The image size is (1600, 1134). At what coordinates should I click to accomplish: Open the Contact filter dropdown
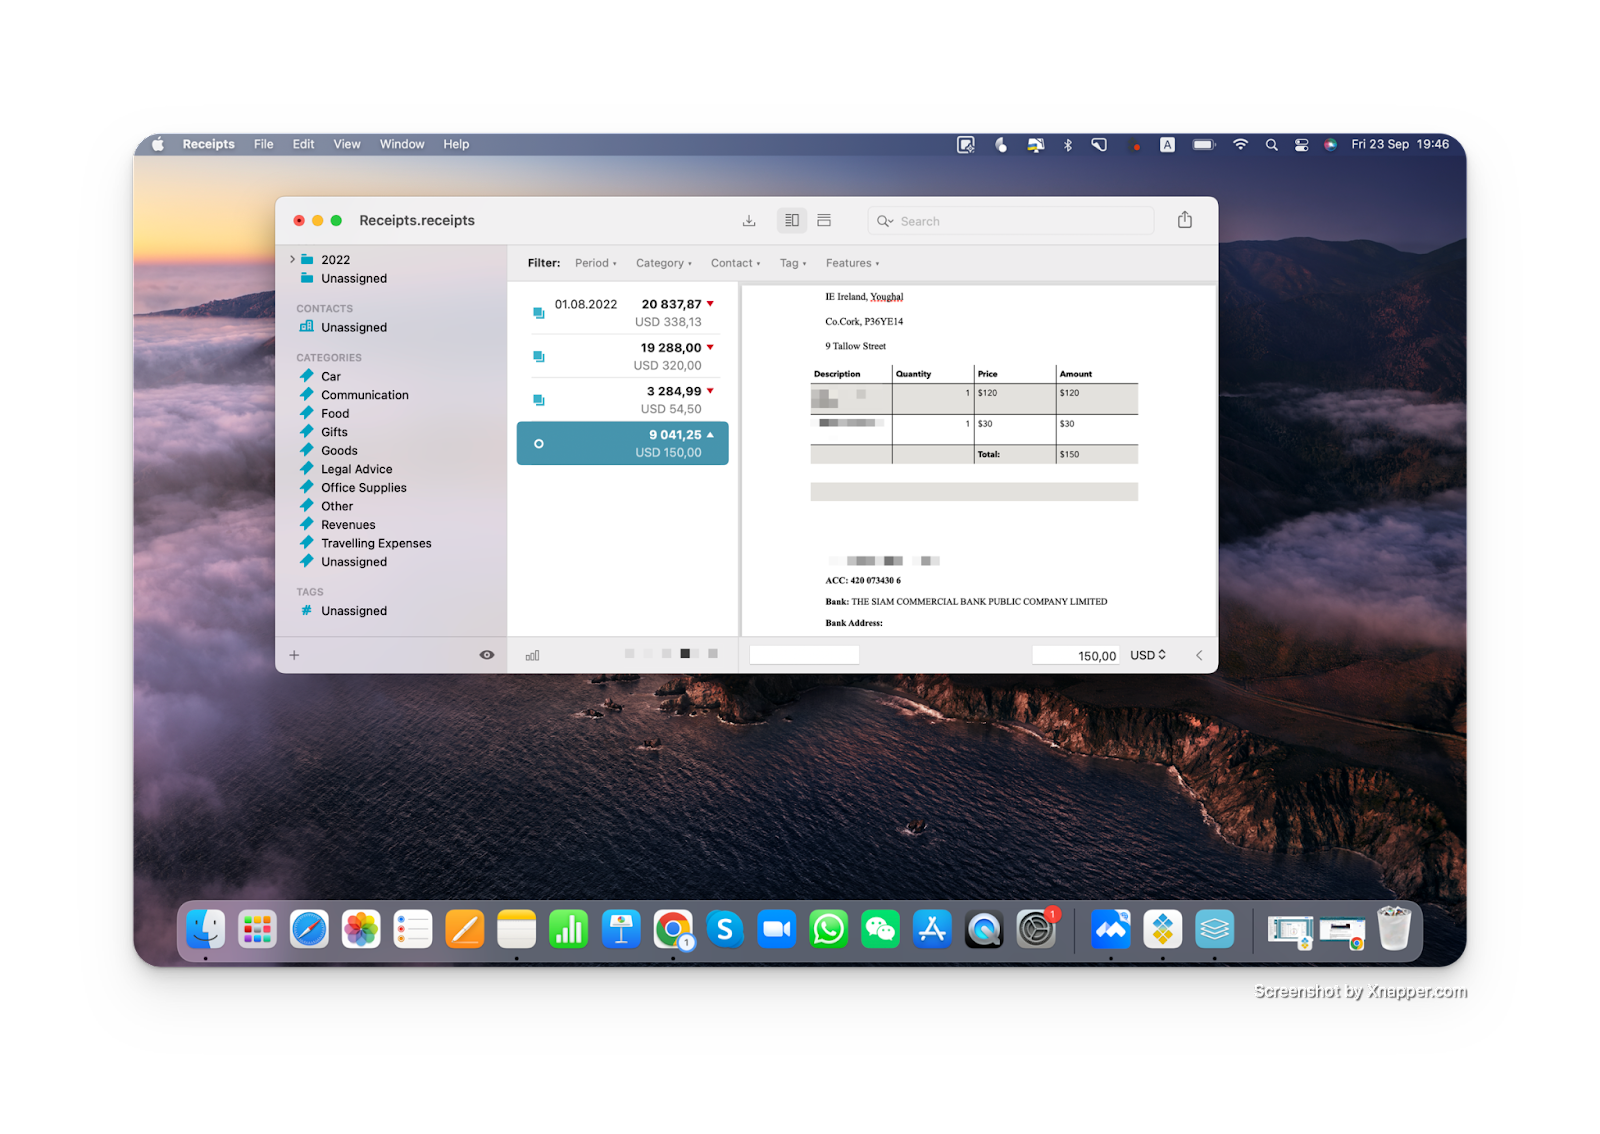735,264
